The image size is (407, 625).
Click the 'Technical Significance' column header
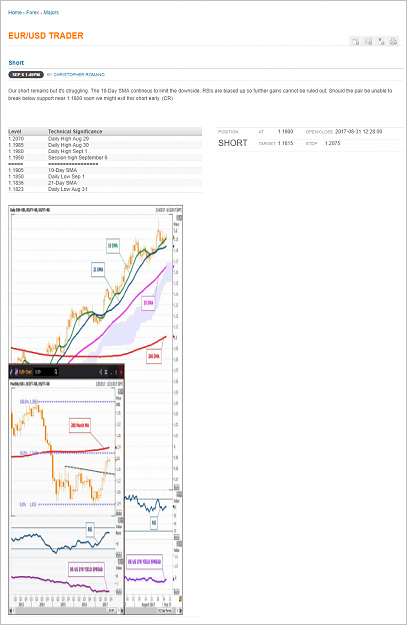point(75,131)
